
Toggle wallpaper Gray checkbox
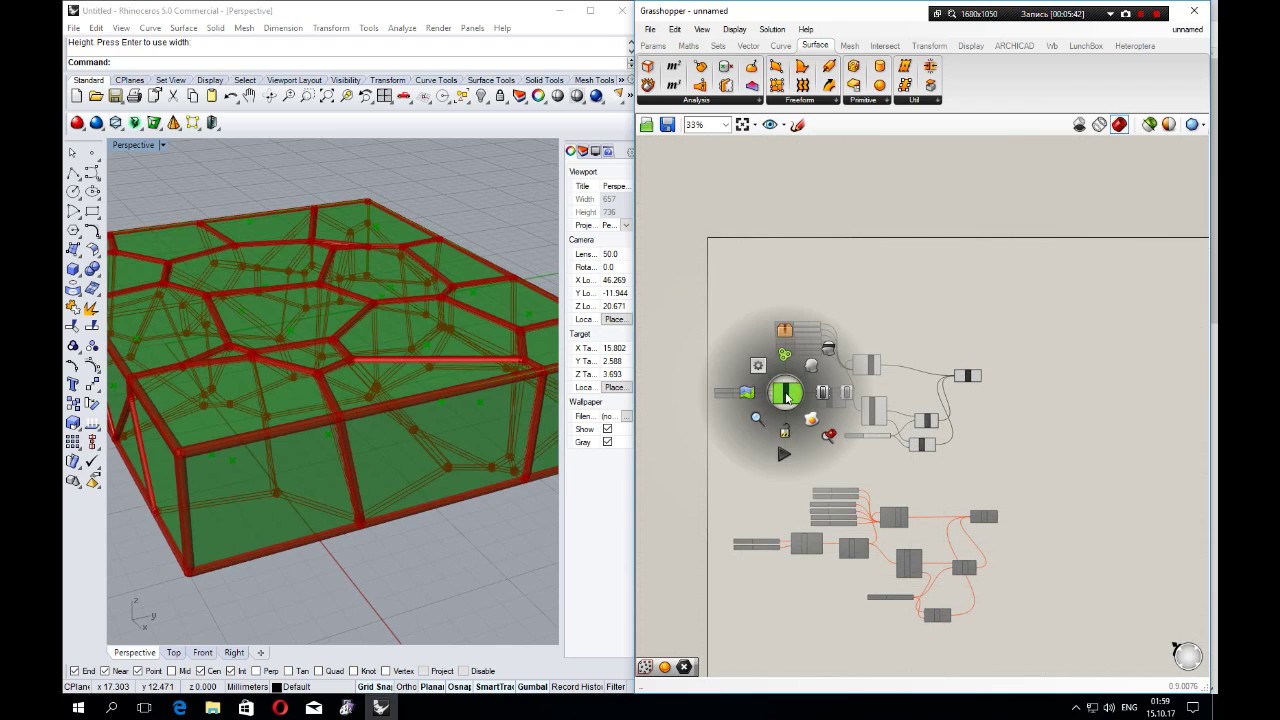[607, 442]
